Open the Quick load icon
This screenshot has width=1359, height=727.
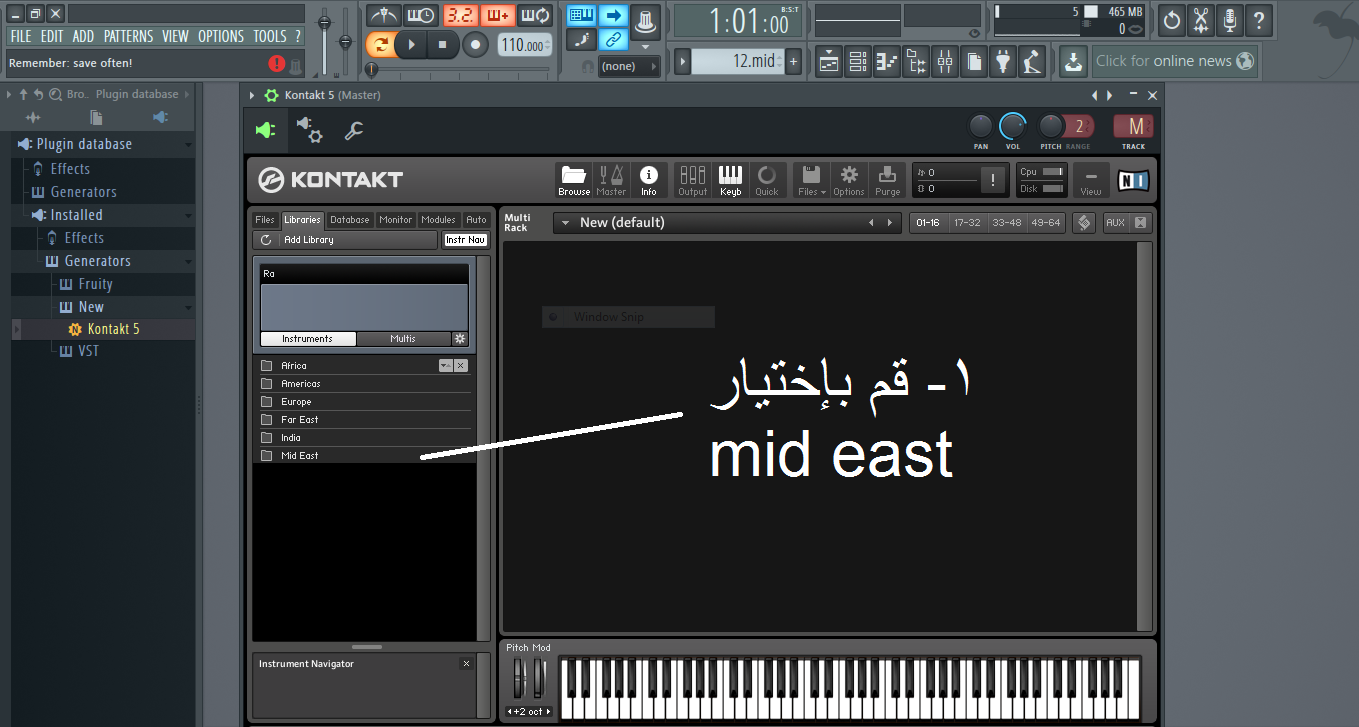767,180
